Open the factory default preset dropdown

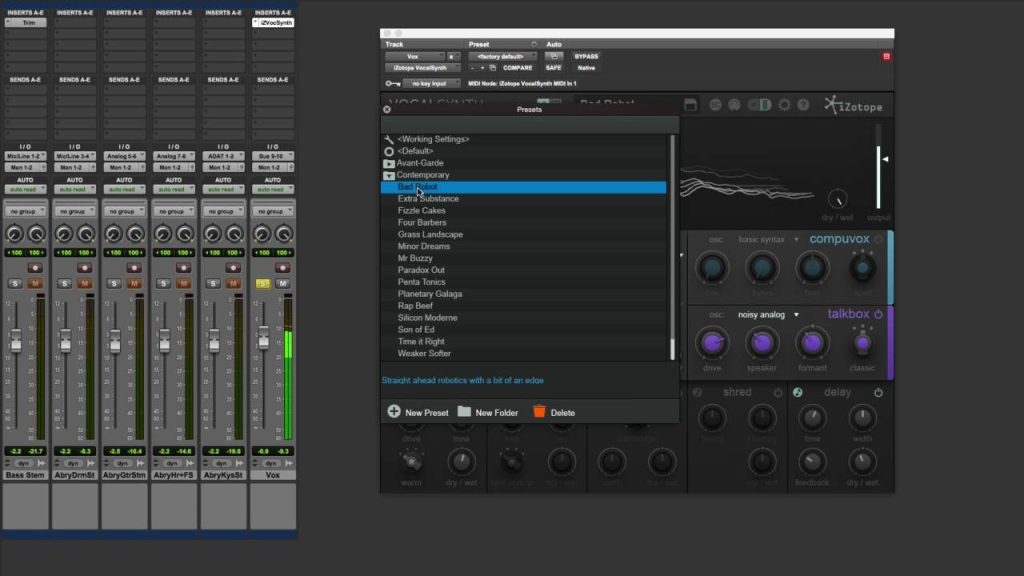[x=502, y=57]
